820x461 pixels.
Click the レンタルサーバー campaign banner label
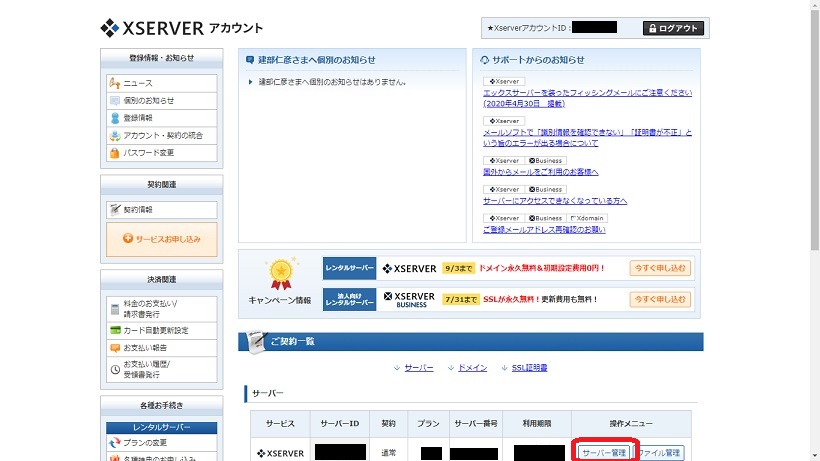(349, 268)
